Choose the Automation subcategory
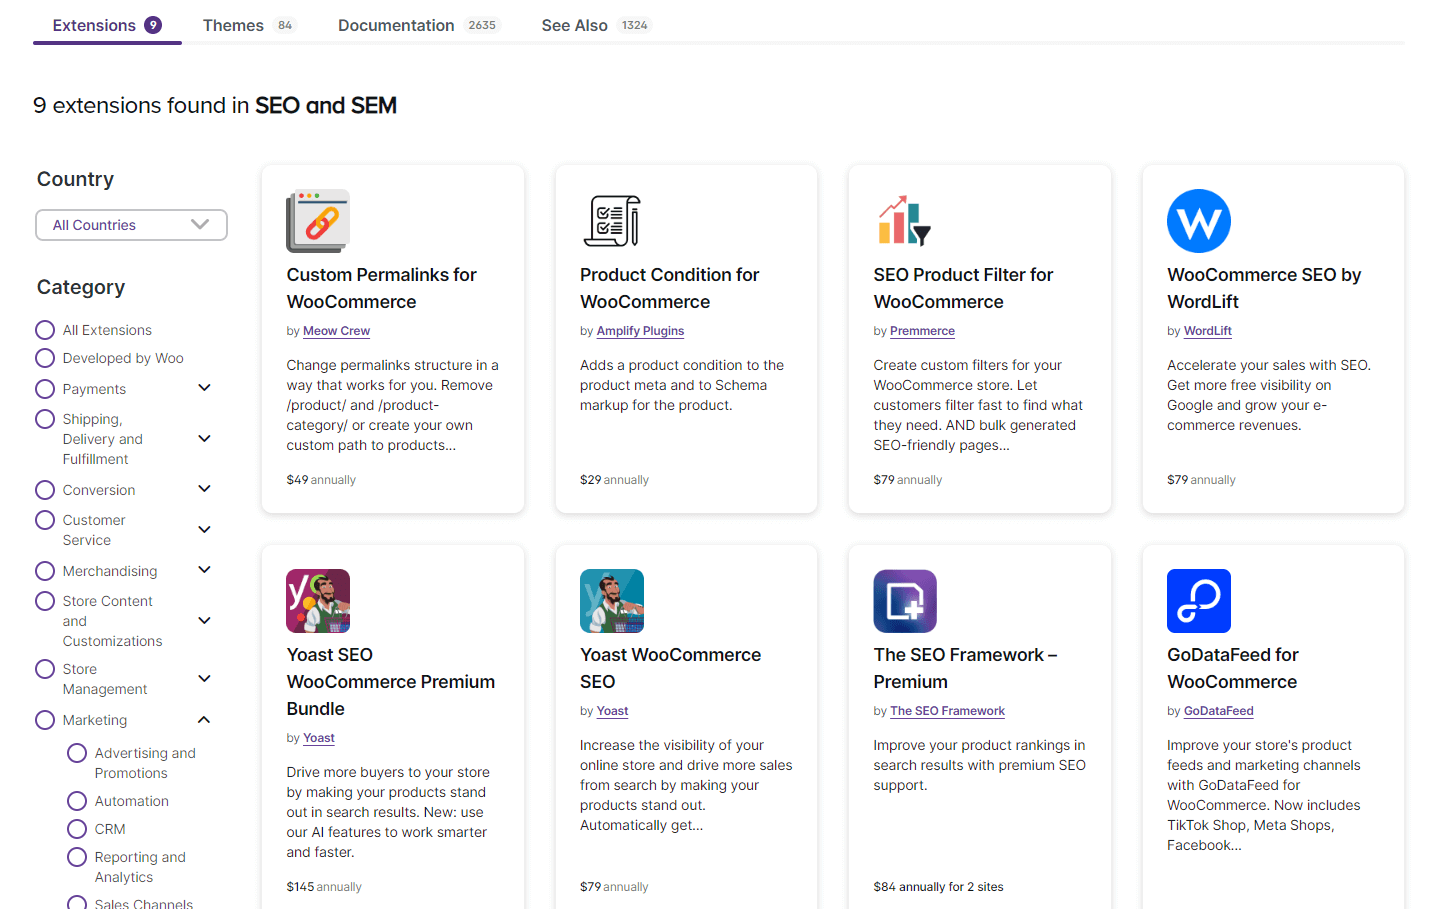Viewport: 1447px width, 909px height. [77, 801]
